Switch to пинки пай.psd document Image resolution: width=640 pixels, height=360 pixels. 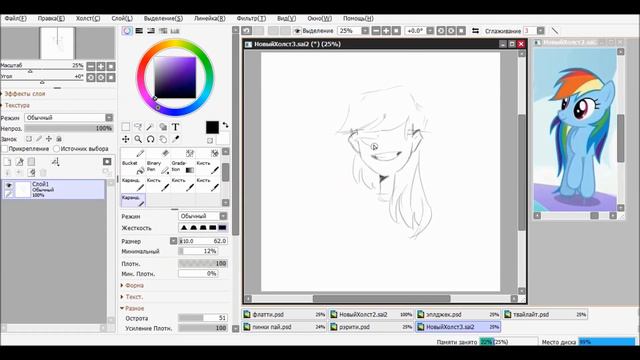[284, 327]
